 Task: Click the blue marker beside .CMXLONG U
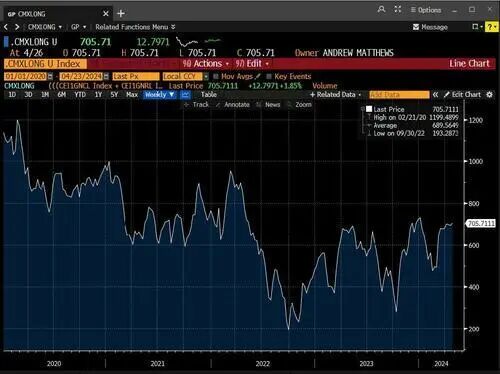coord(6,42)
